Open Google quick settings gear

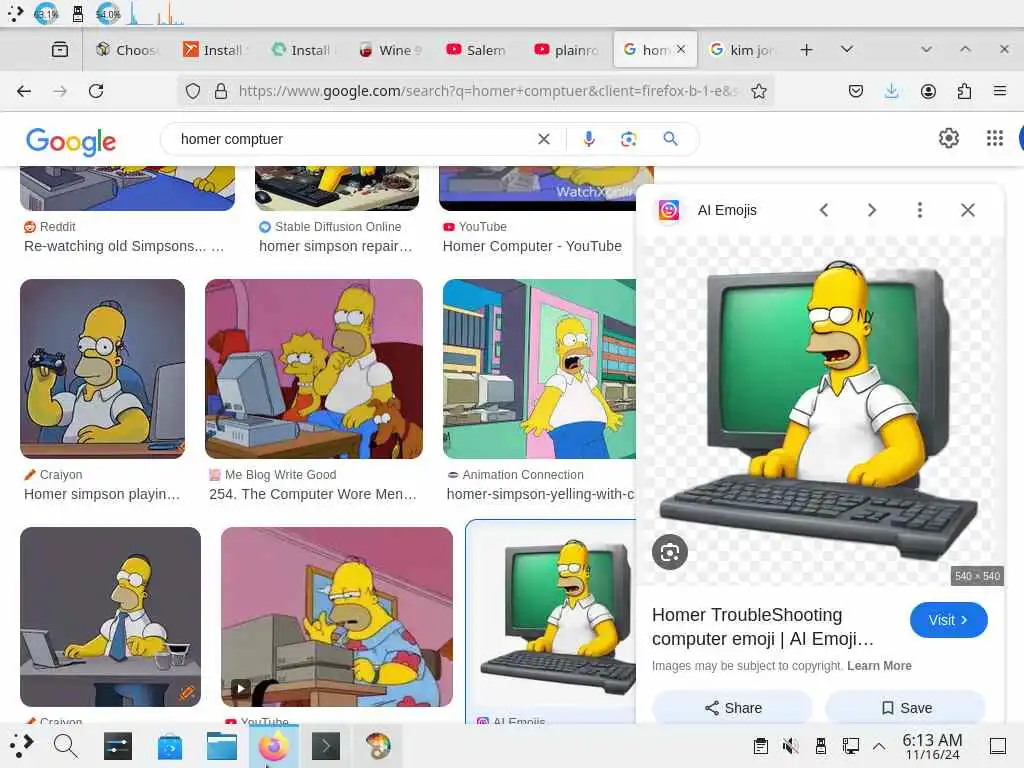click(x=948, y=138)
